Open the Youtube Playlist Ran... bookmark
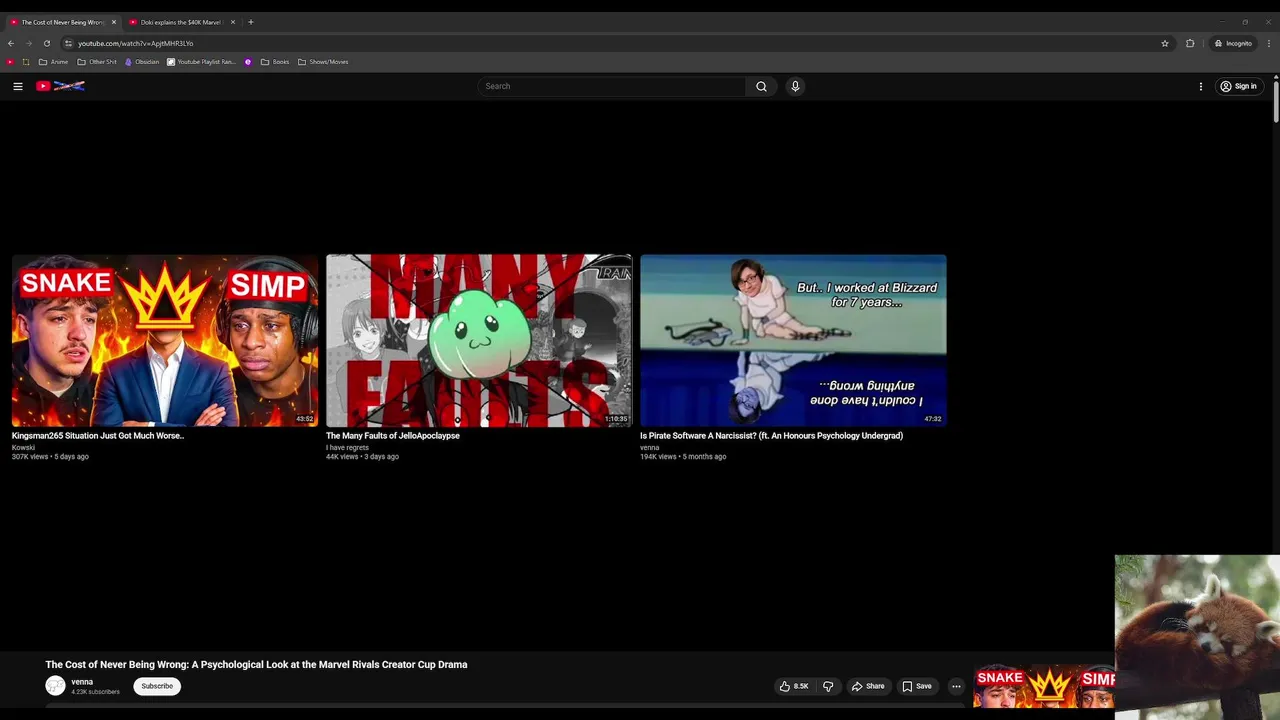This screenshot has width=1280, height=720. coord(201,62)
